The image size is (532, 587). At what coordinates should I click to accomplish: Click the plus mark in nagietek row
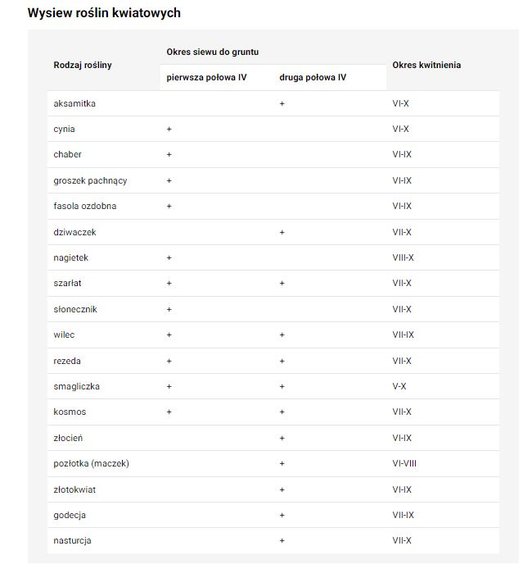click(x=169, y=258)
